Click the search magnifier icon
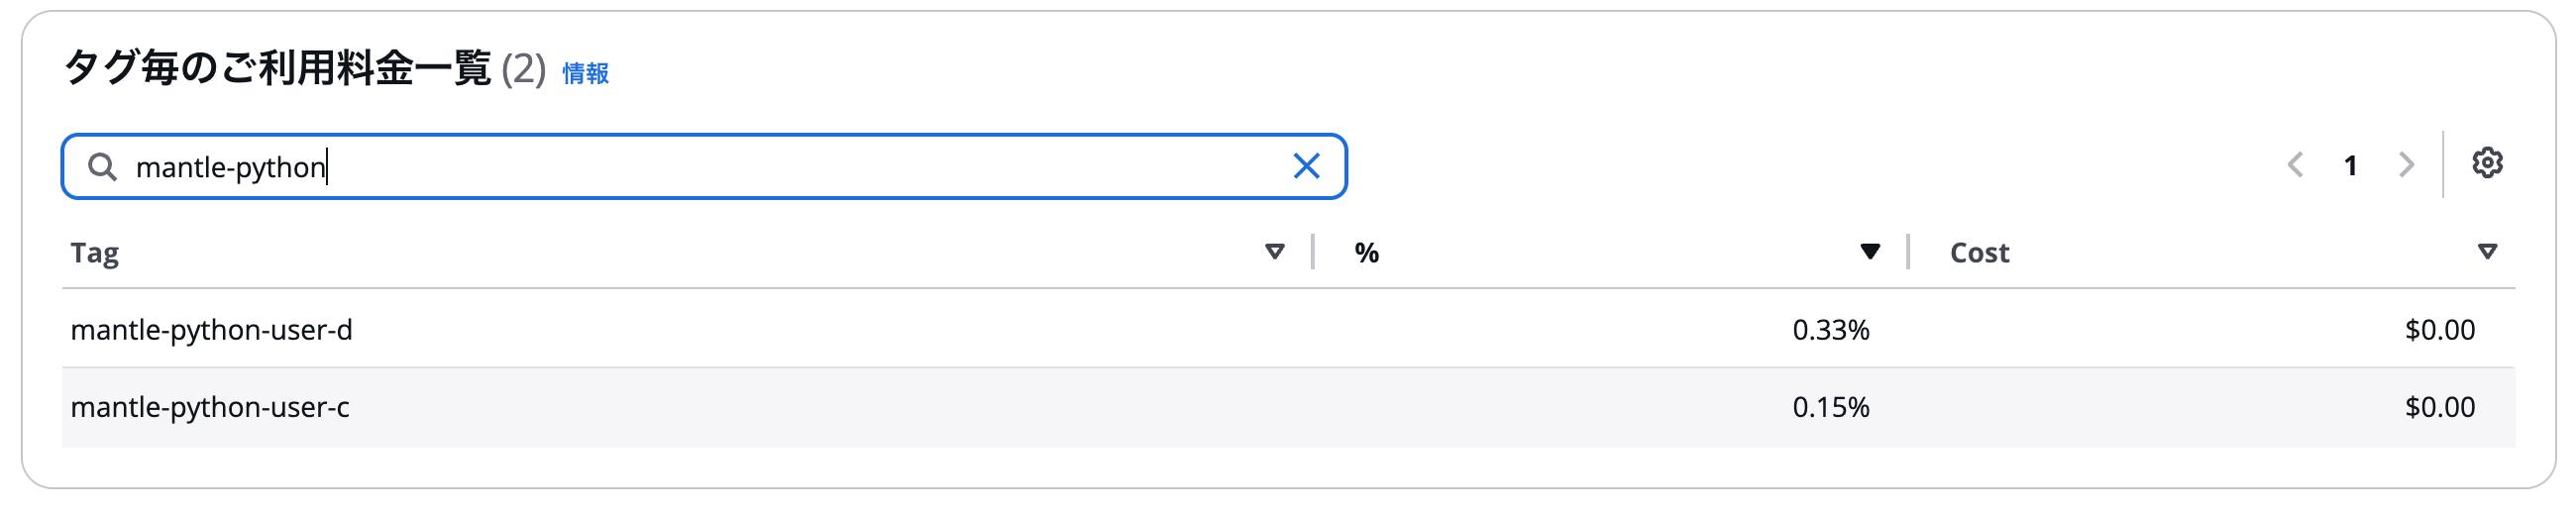The image size is (2576, 513). pos(102,166)
